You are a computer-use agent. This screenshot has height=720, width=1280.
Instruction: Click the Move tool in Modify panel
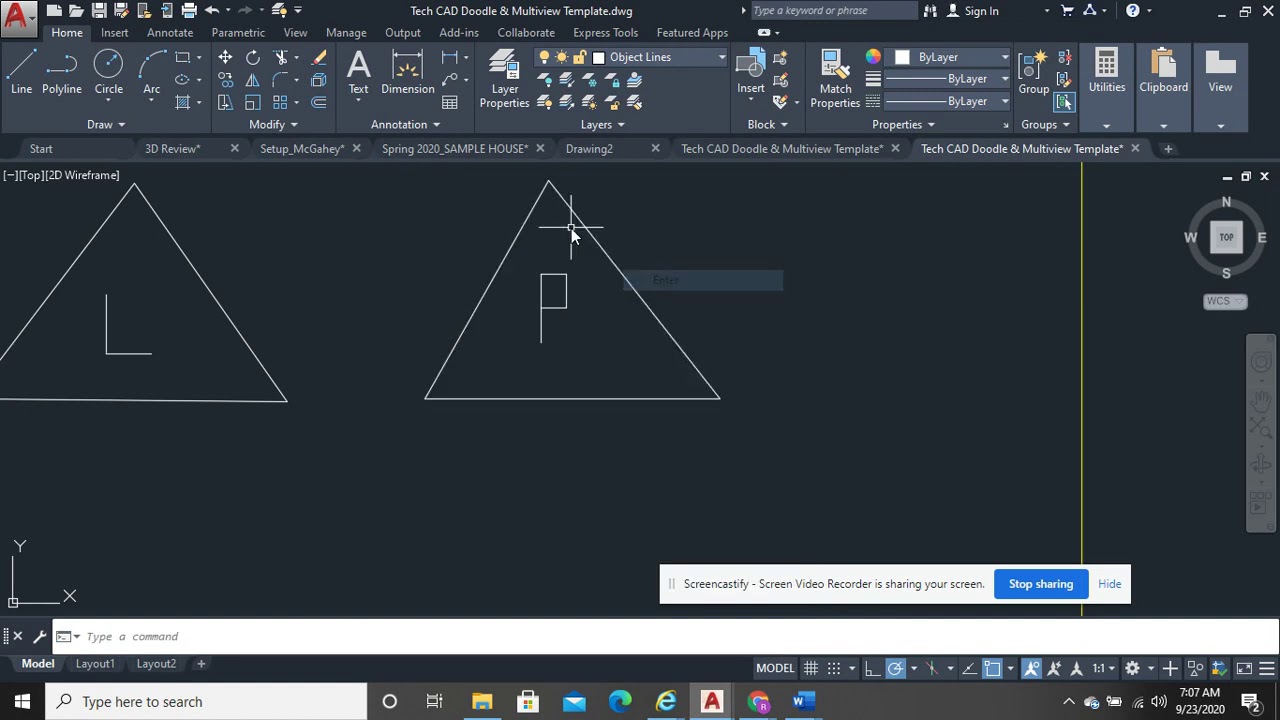(225, 58)
